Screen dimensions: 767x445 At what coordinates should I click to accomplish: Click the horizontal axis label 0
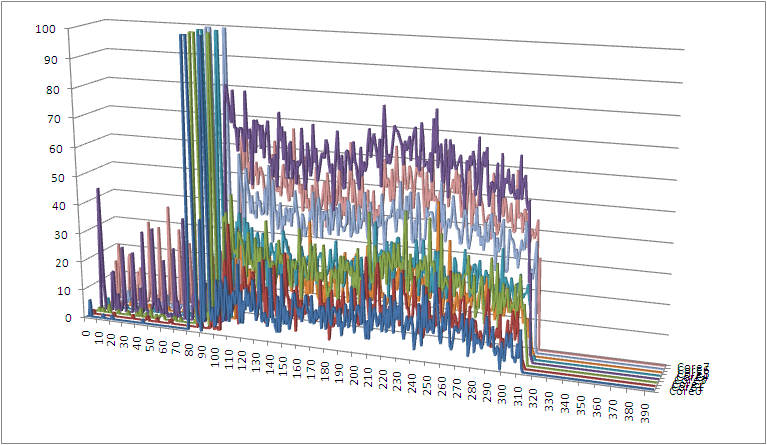pos(87,334)
